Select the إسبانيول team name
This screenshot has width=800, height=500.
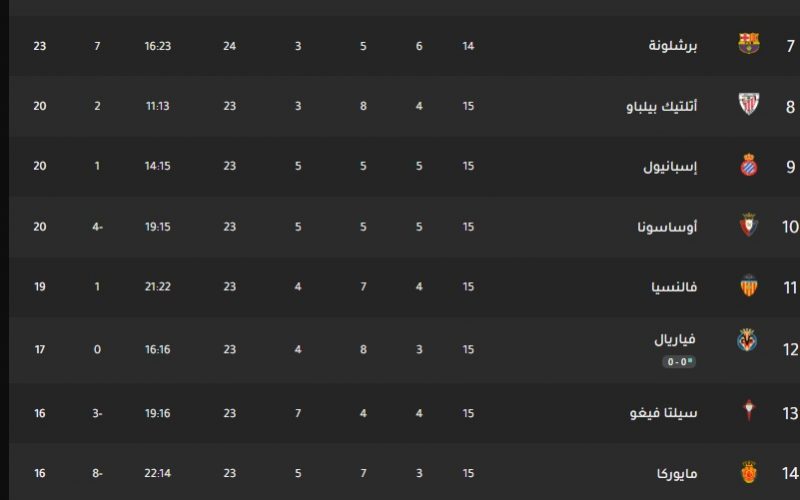pos(670,166)
